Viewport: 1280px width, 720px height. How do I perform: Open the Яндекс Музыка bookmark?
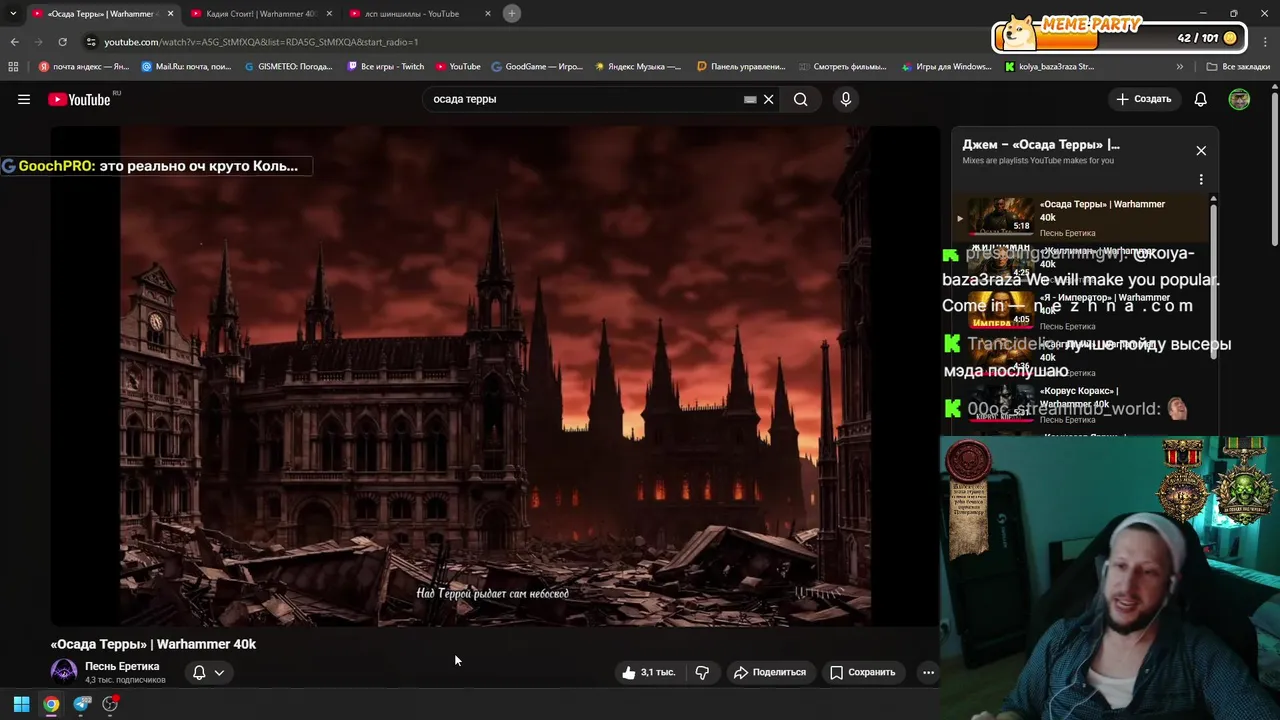click(x=638, y=67)
